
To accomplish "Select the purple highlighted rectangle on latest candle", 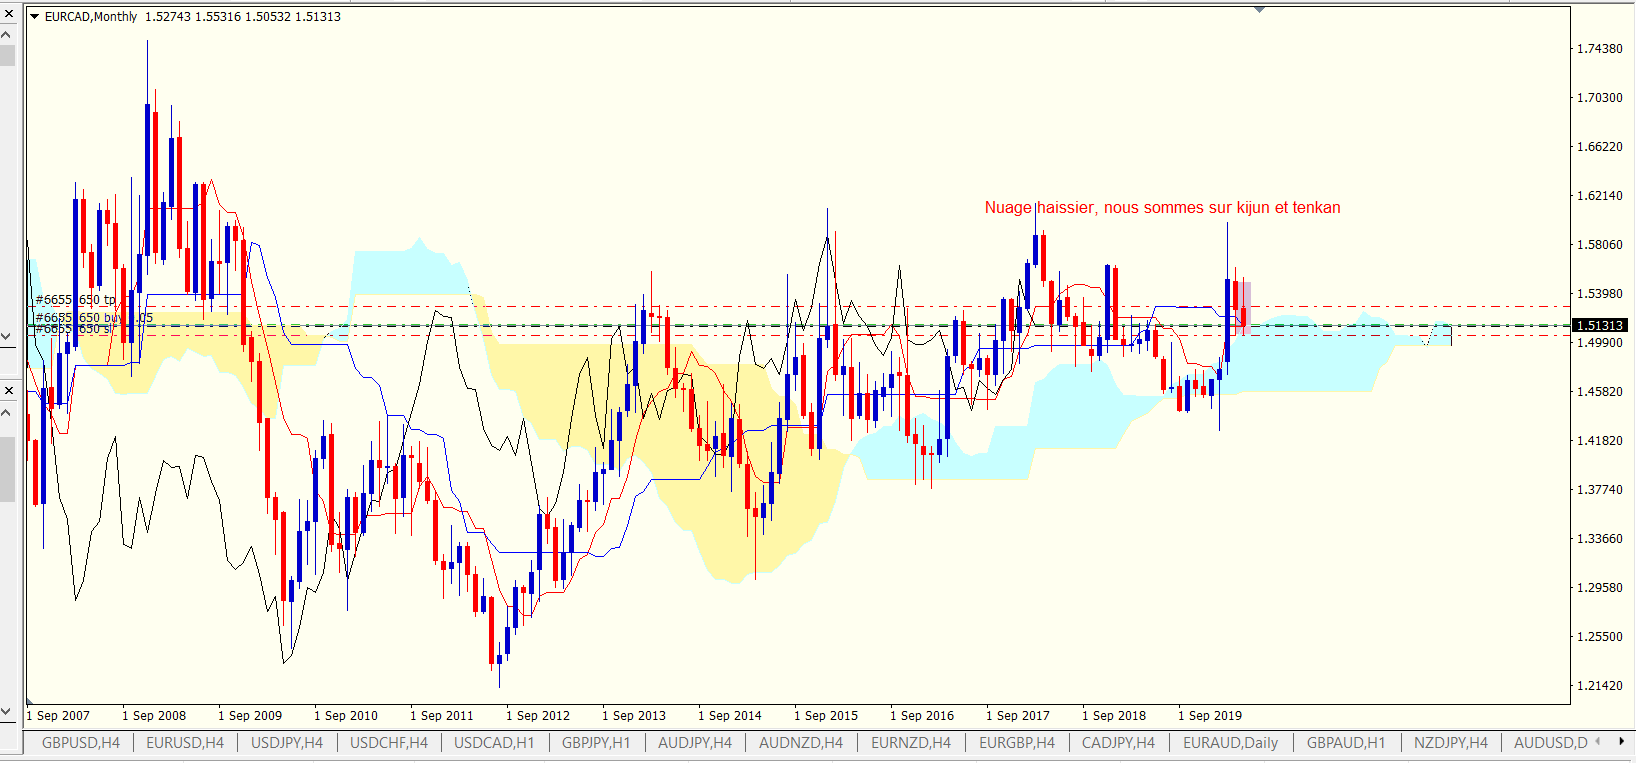I will (x=1245, y=307).
